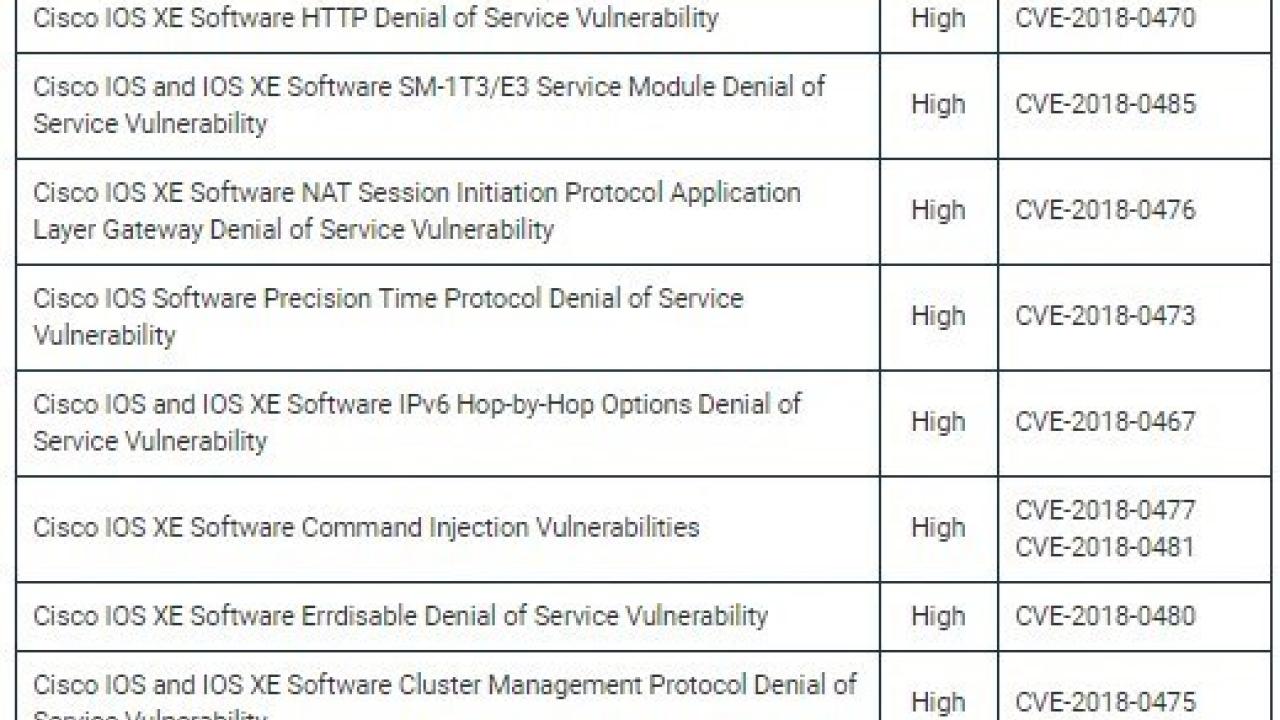
Task: Select CVE-2018-0475 entry
Action: [1105, 702]
